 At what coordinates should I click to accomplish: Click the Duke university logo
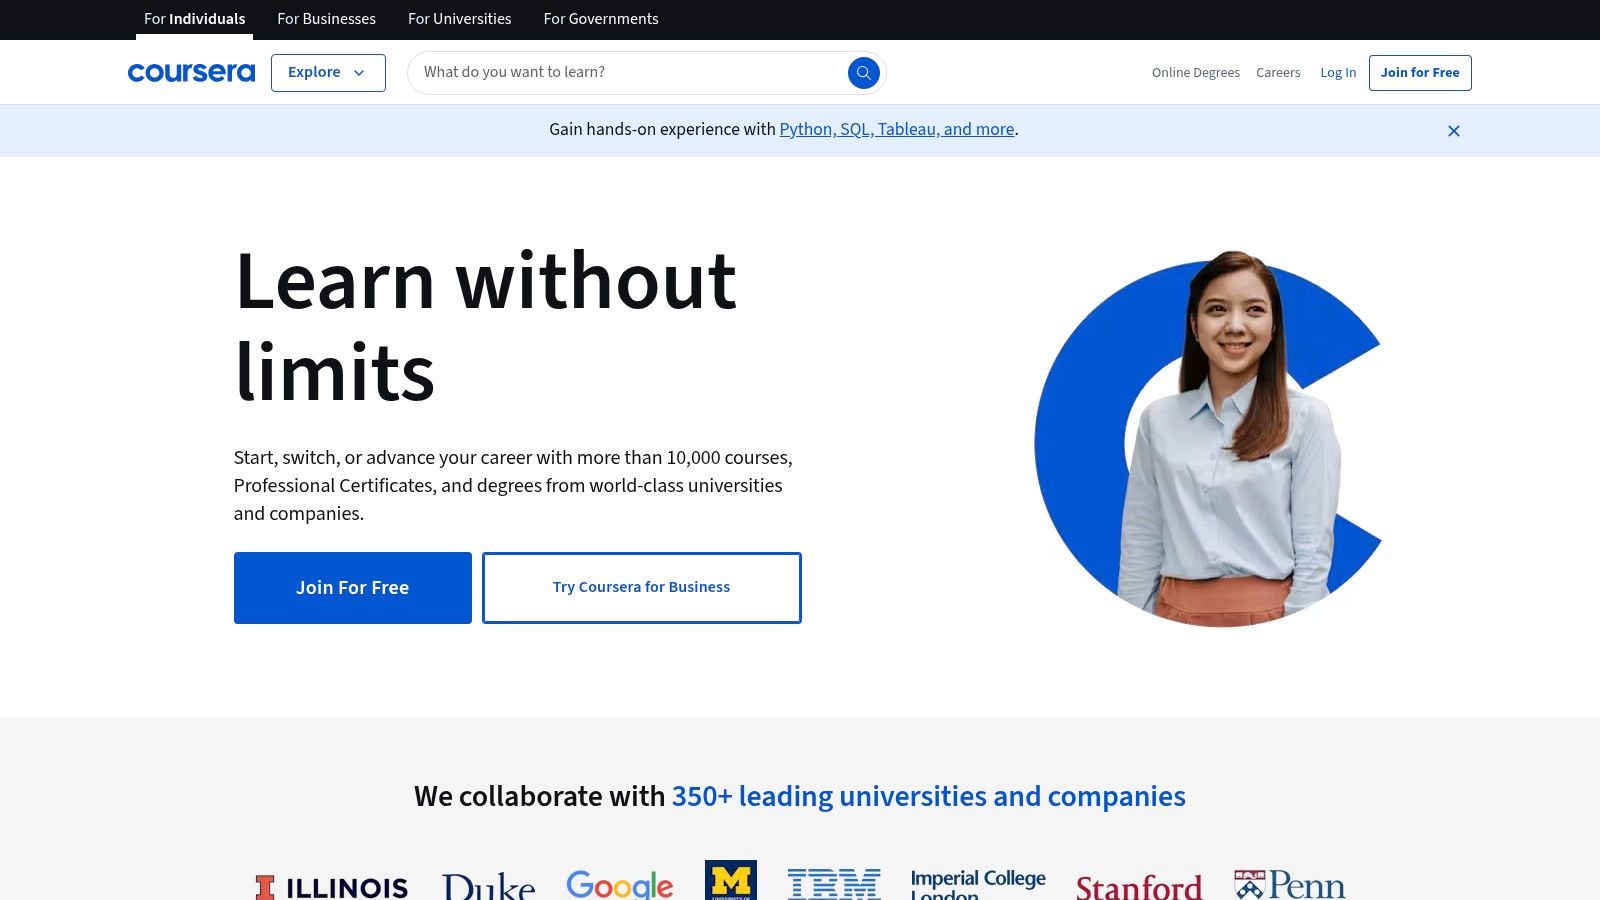488,886
